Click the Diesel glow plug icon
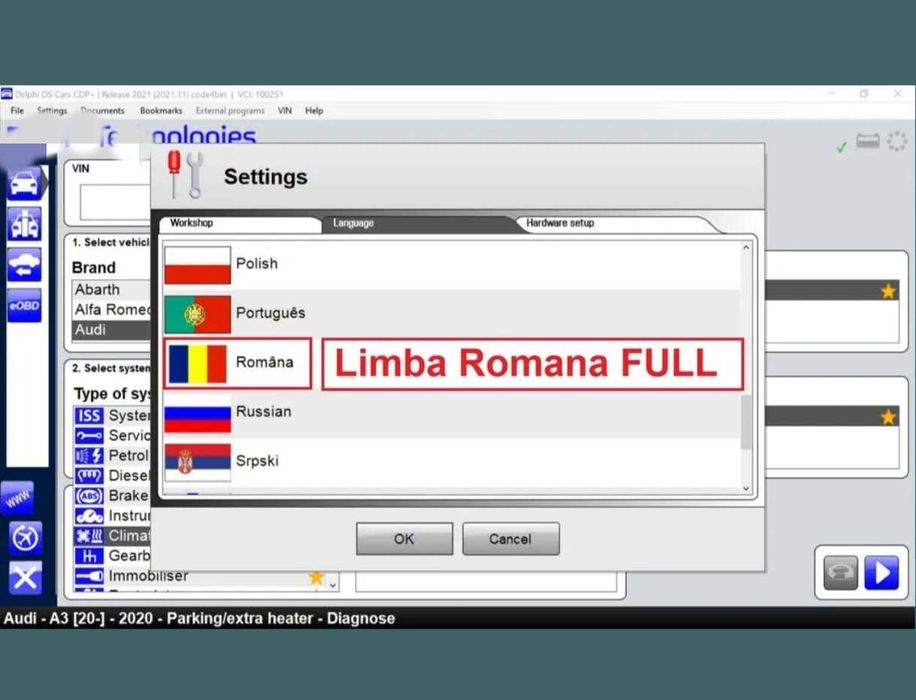Image resolution: width=916 pixels, height=700 pixels. (89, 476)
